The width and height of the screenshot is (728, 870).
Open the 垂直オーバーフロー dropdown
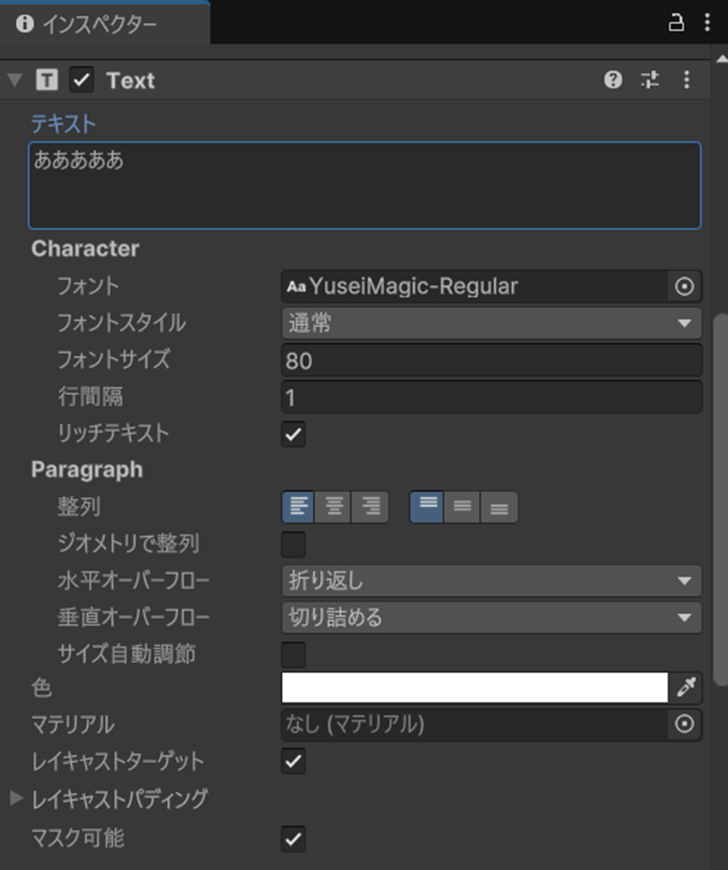point(490,618)
